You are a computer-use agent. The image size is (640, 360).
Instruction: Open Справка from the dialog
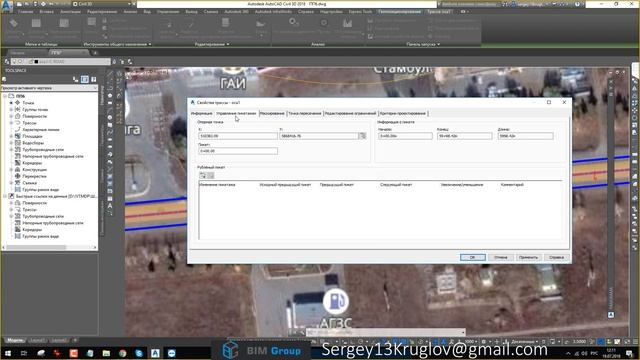[556, 257]
